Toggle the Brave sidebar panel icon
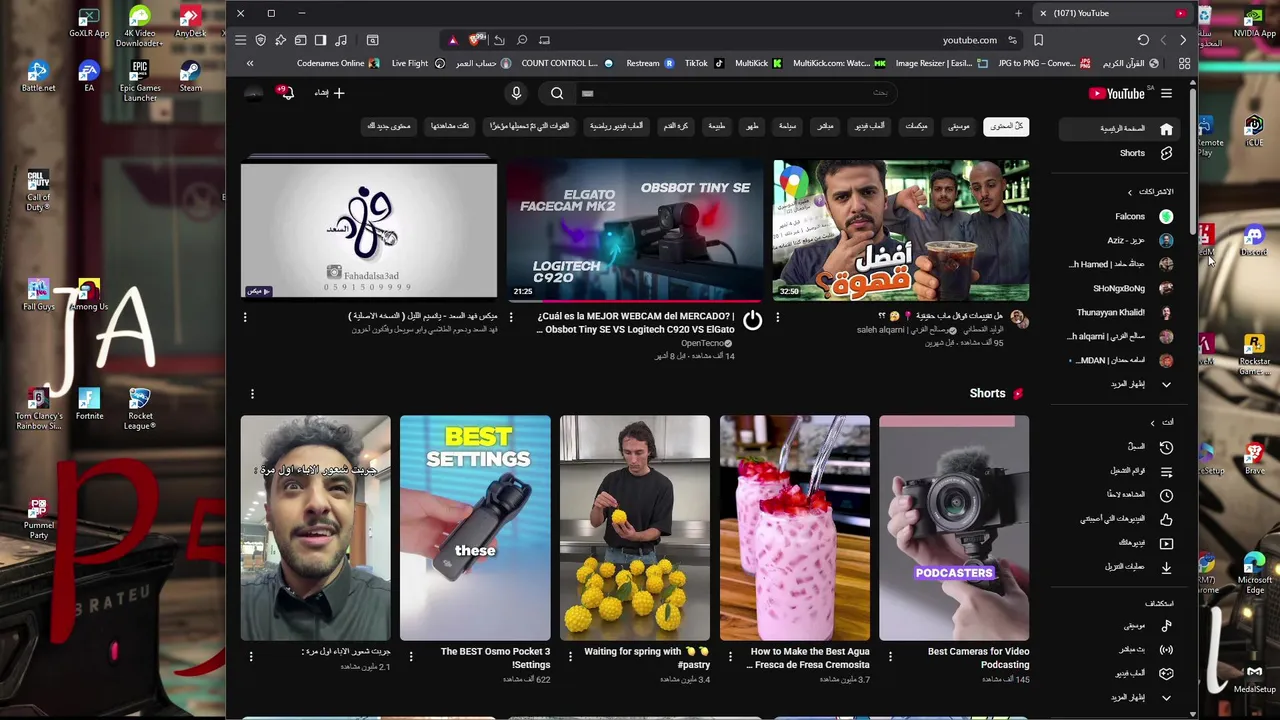Image resolution: width=1280 pixels, height=720 pixels. pyautogui.click(x=321, y=40)
